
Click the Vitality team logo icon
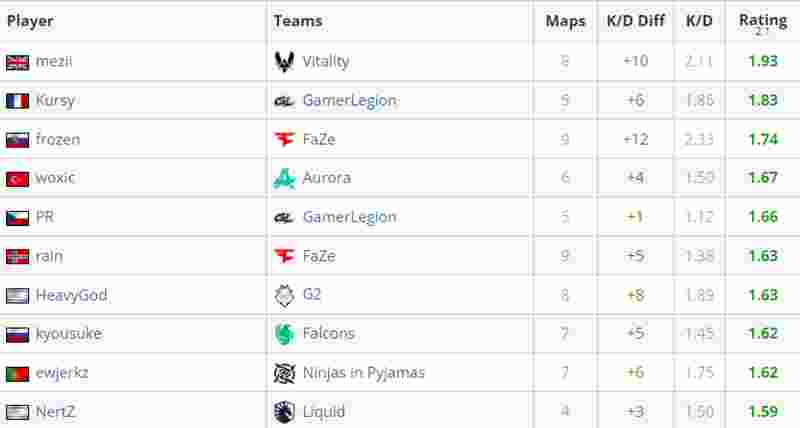(x=284, y=62)
